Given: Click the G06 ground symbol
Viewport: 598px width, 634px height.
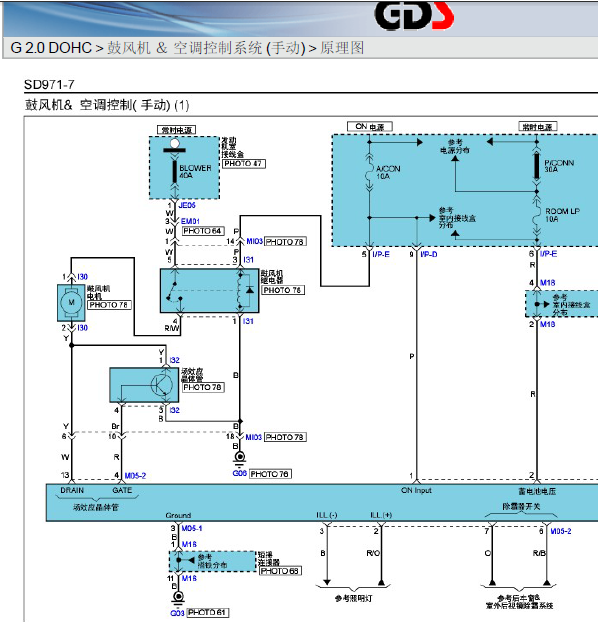Looking at the screenshot, I should (x=239, y=458).
